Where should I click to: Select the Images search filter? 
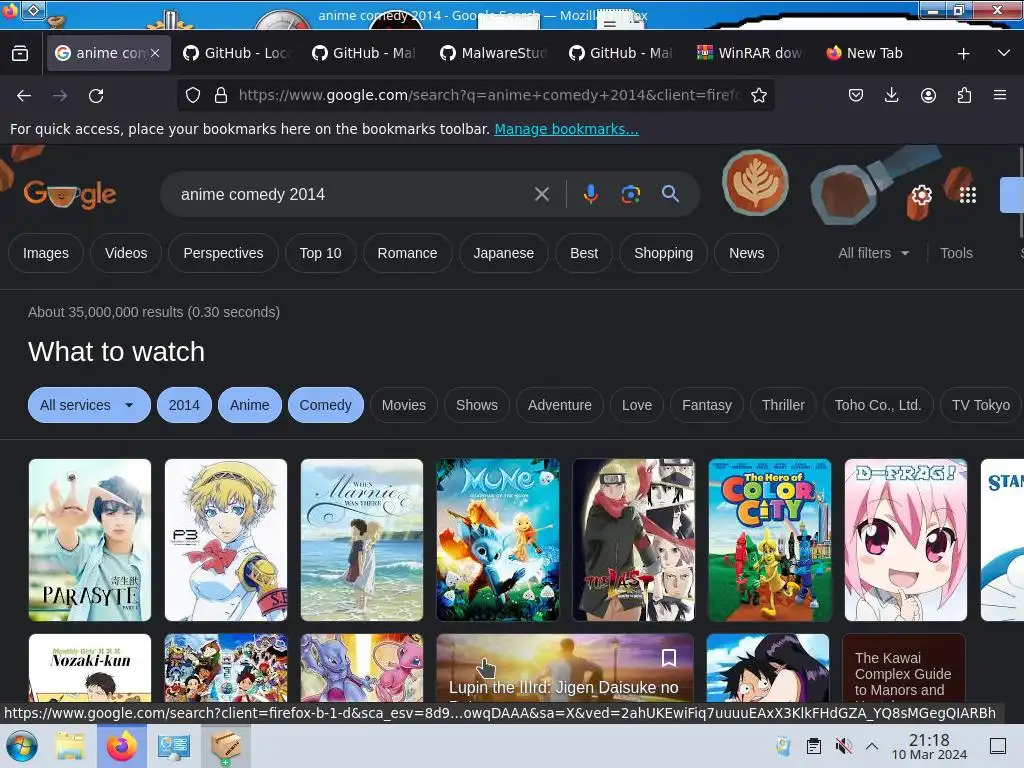[x=46, y=253]
